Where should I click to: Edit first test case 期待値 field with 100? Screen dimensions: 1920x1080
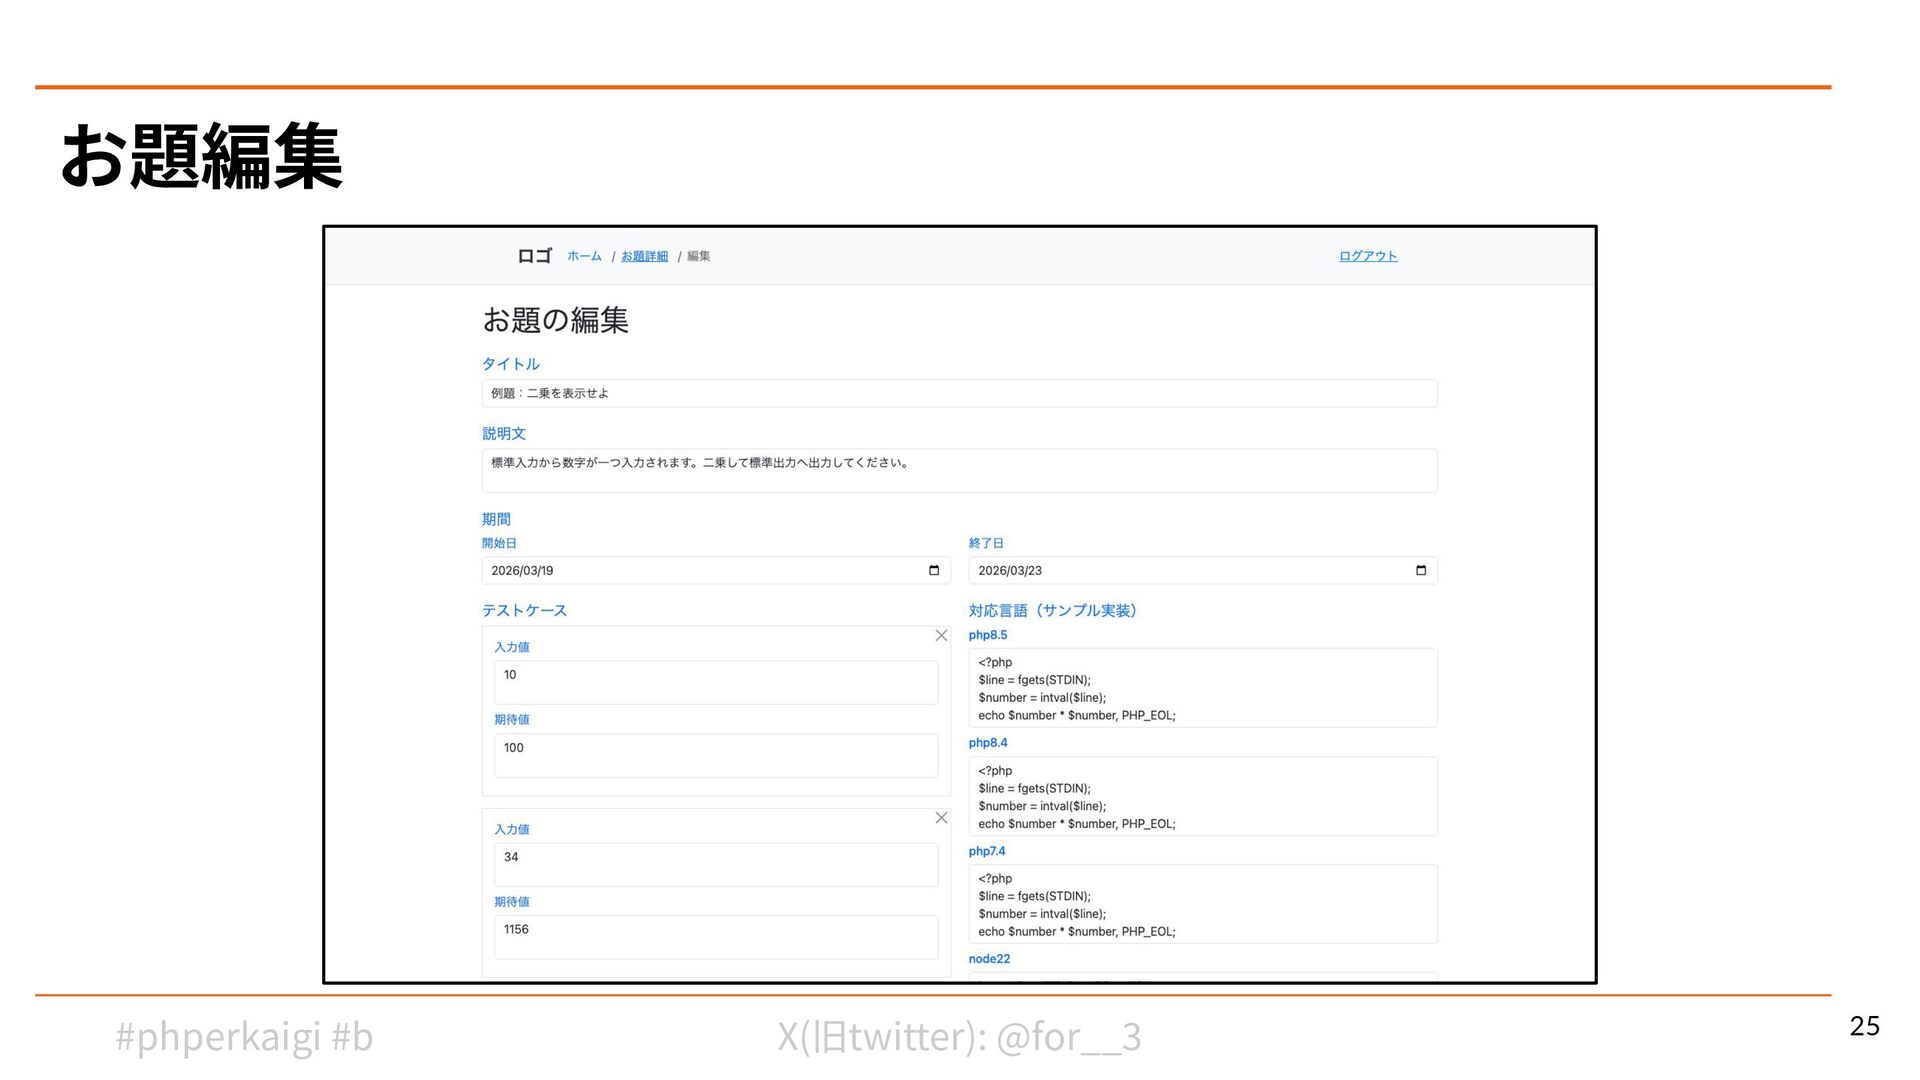(x=715, y=755)
